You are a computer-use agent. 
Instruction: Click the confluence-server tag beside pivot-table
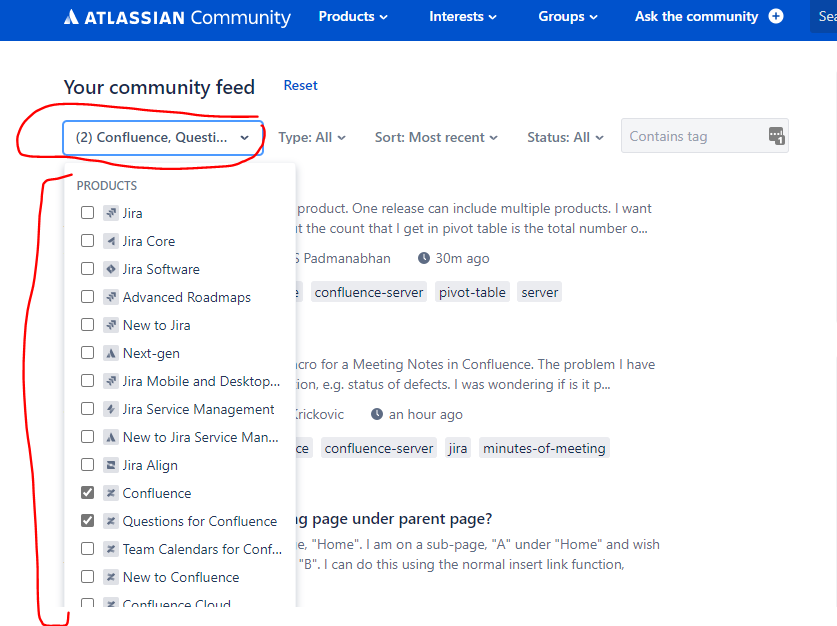[x=369, y=292]
